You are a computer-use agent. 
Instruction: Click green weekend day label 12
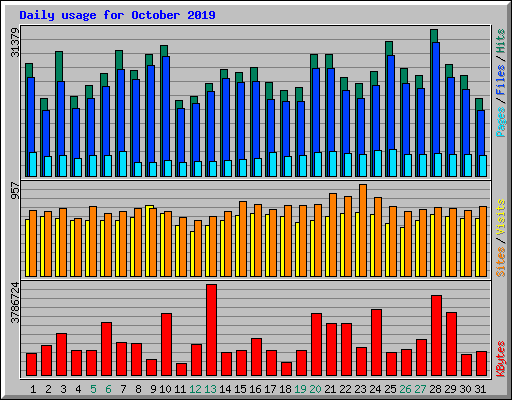click(195, 389)
